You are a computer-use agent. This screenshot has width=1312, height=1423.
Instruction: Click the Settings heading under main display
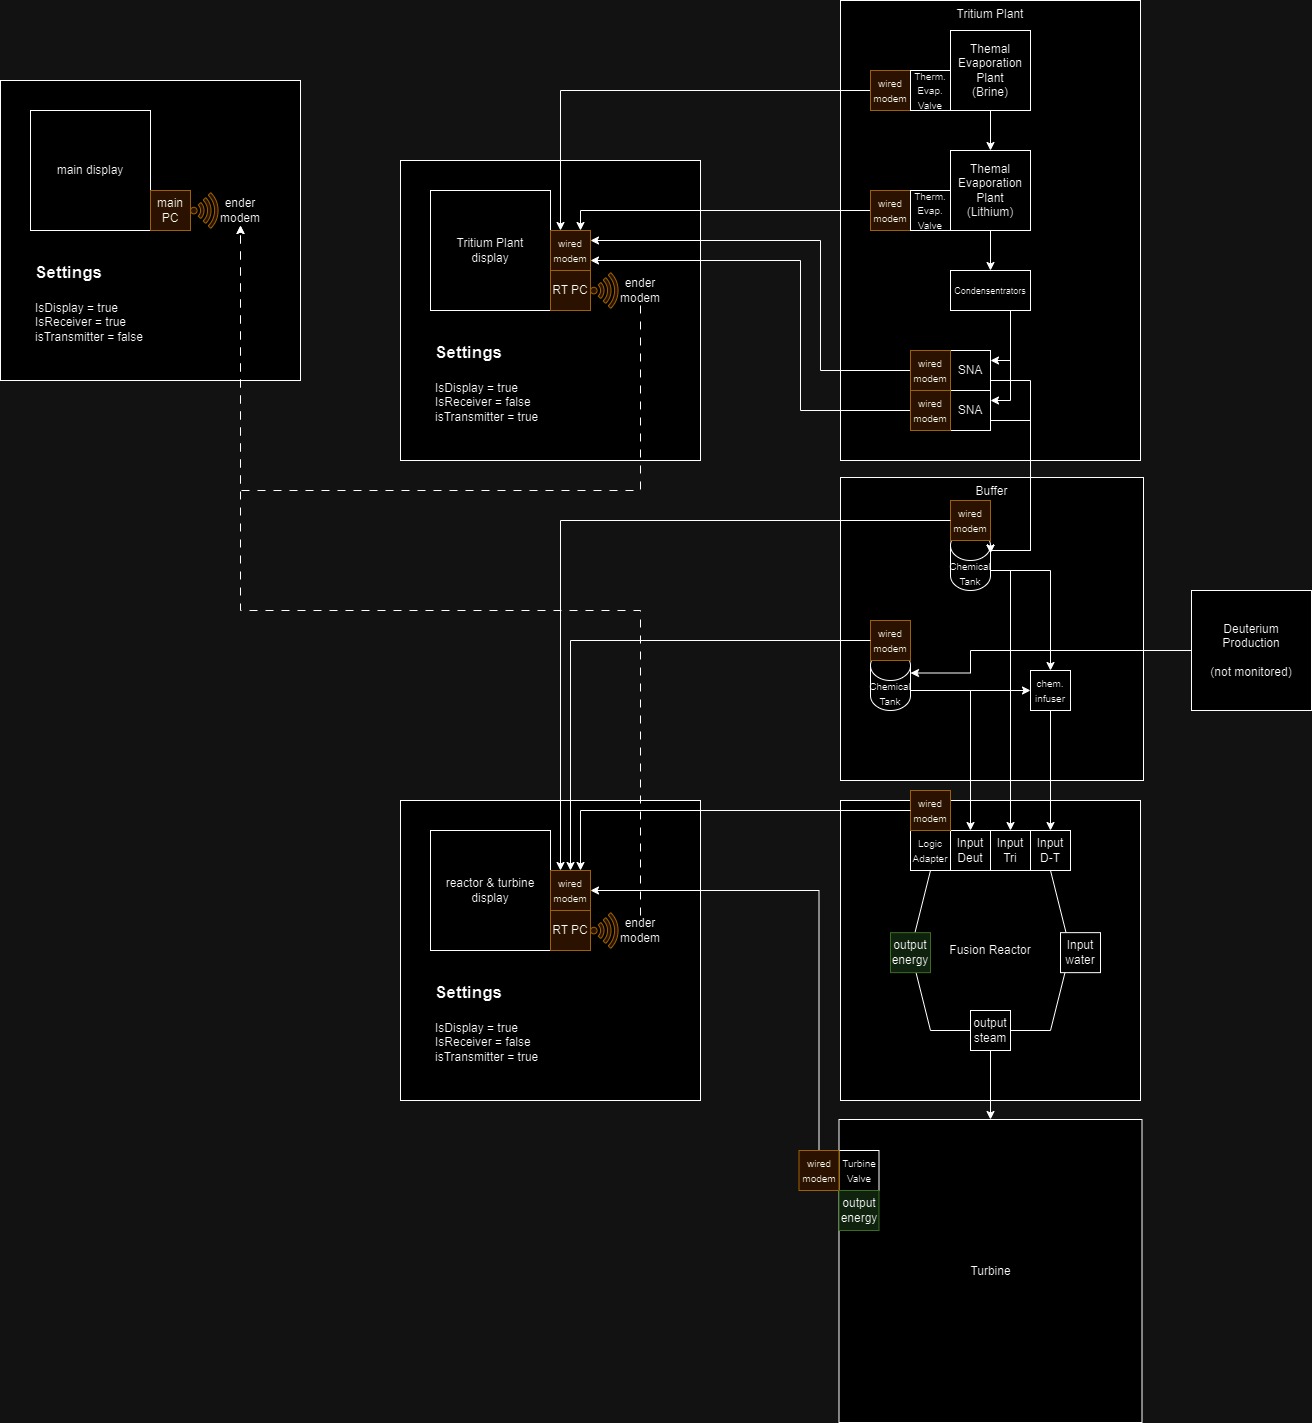[x=68, y=272]
